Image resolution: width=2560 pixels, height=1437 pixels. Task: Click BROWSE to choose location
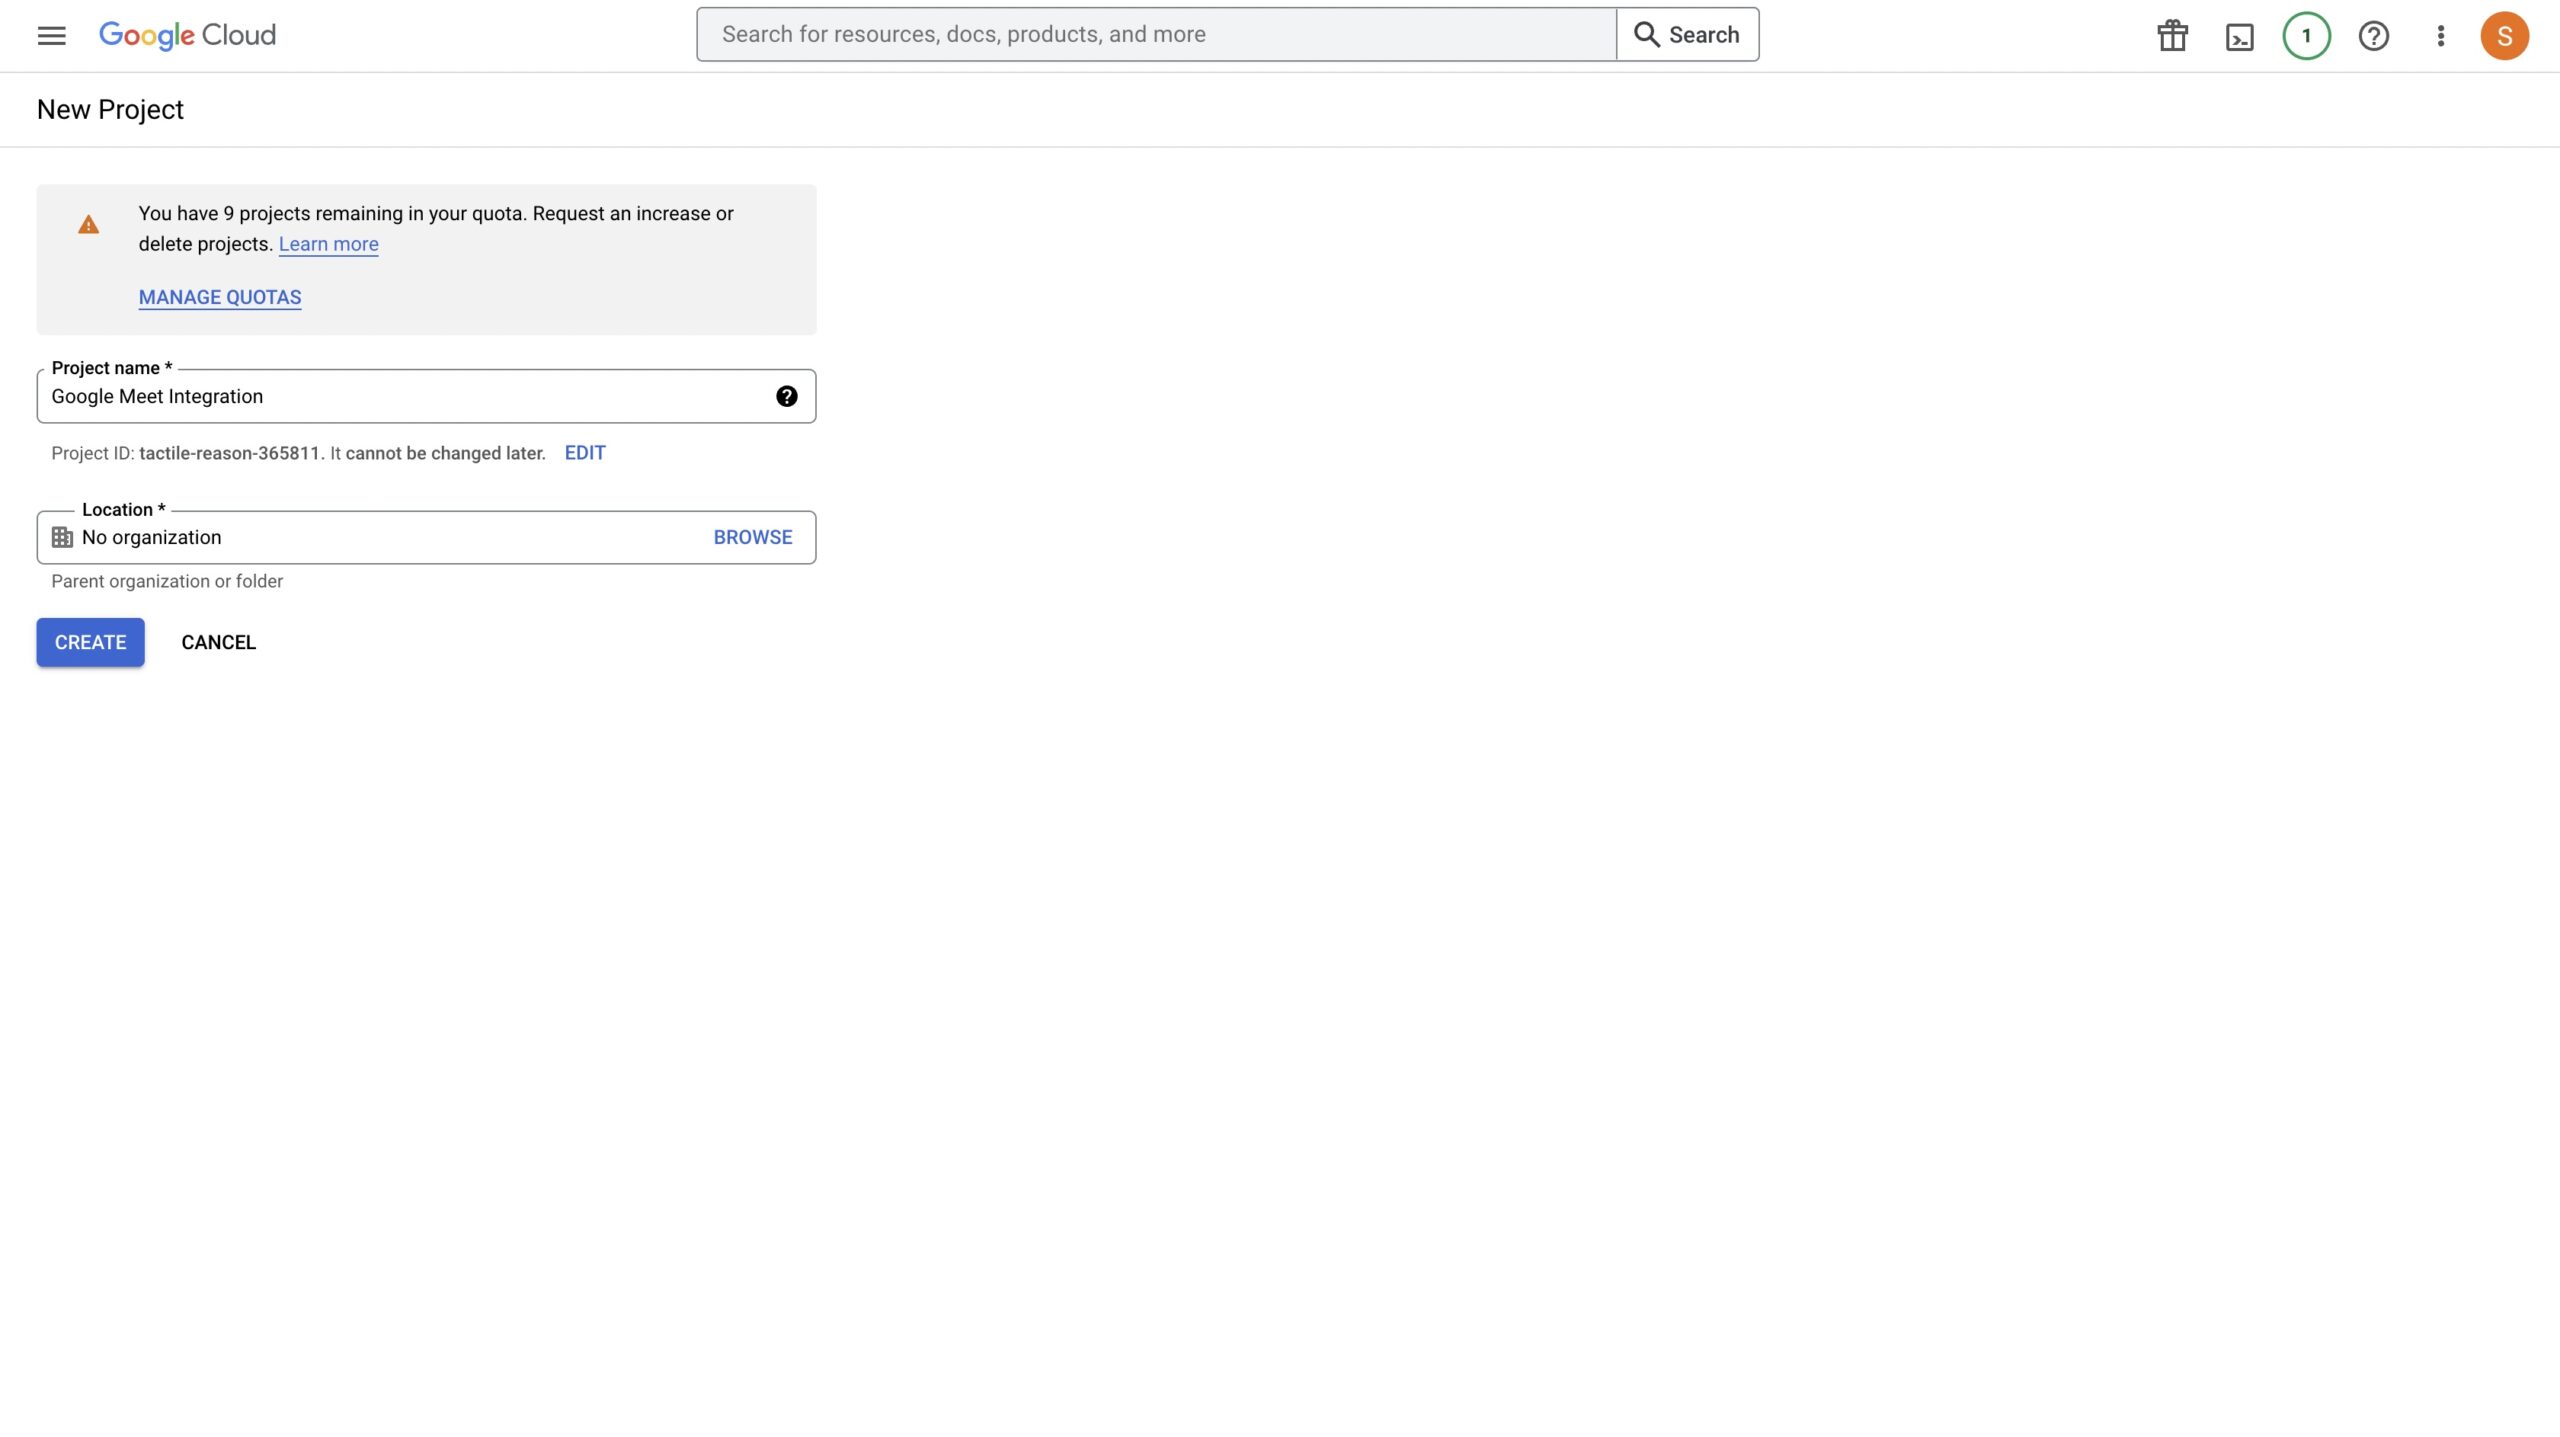[x=753, y=538]
